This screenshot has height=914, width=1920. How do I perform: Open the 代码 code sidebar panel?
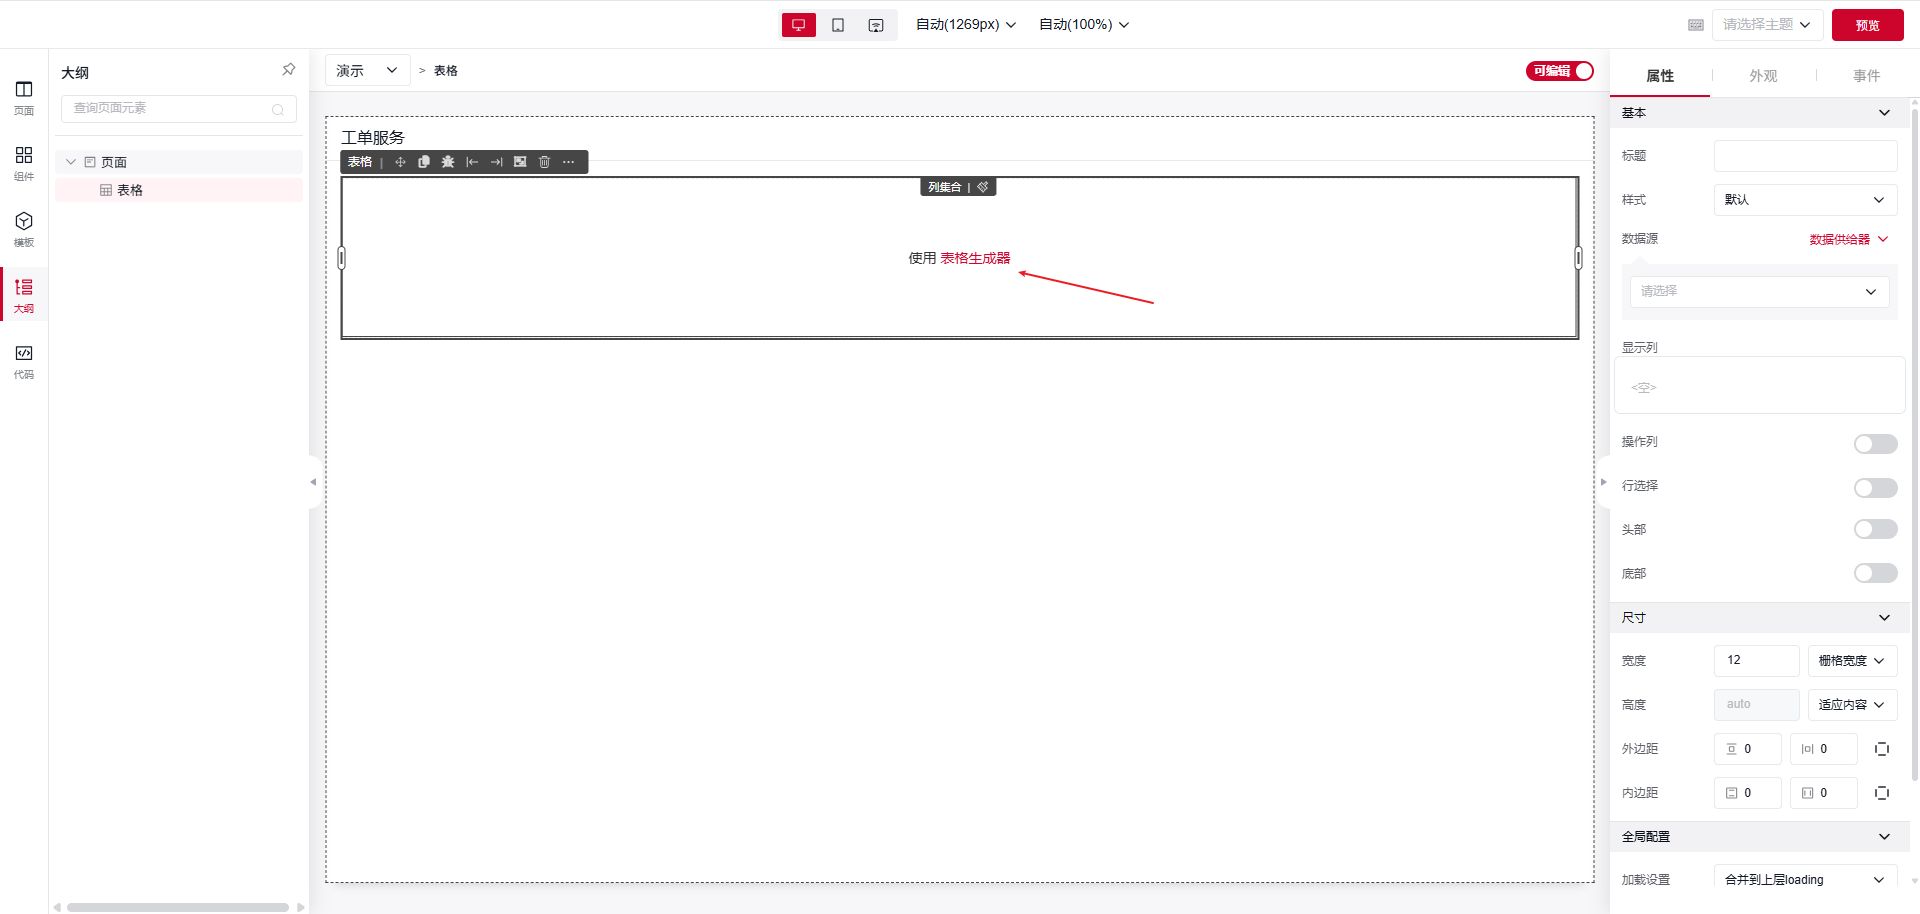(24, 361)
